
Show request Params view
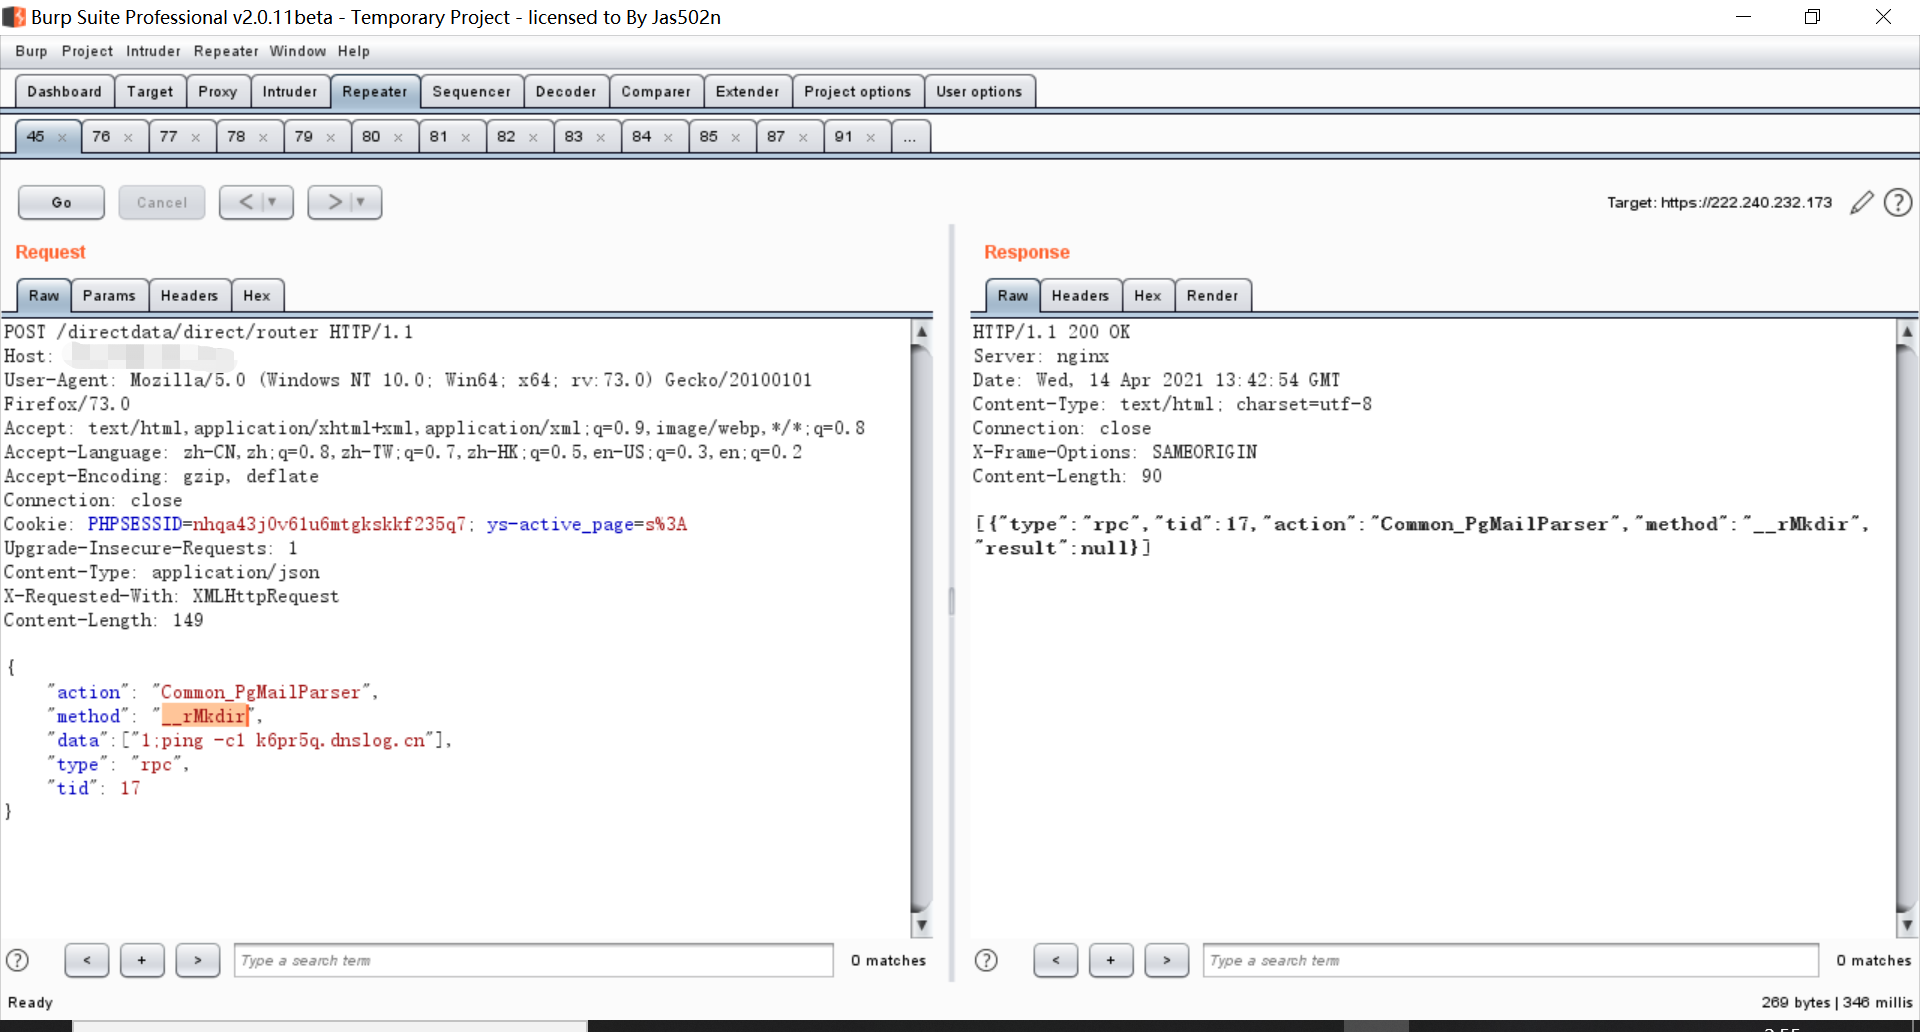[109, 295]
